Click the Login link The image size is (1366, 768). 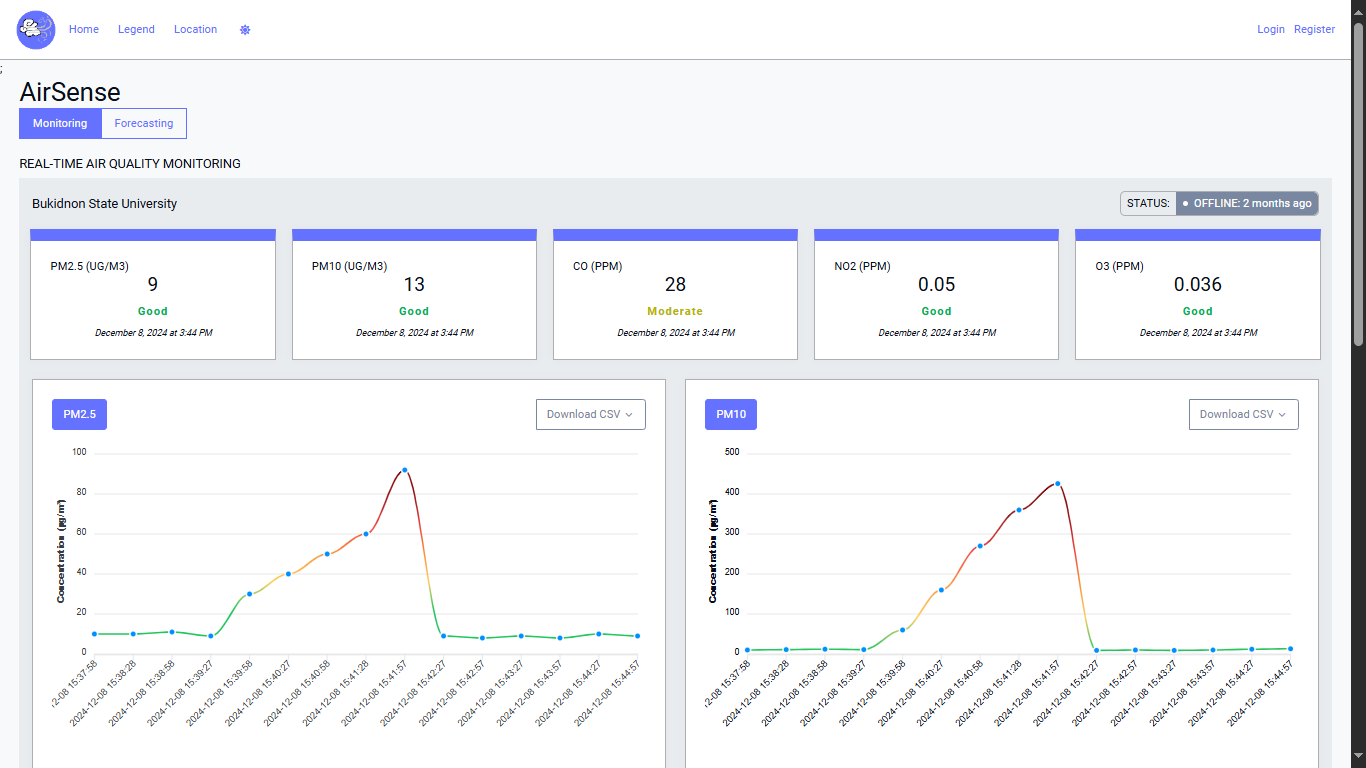(1271, 30)
